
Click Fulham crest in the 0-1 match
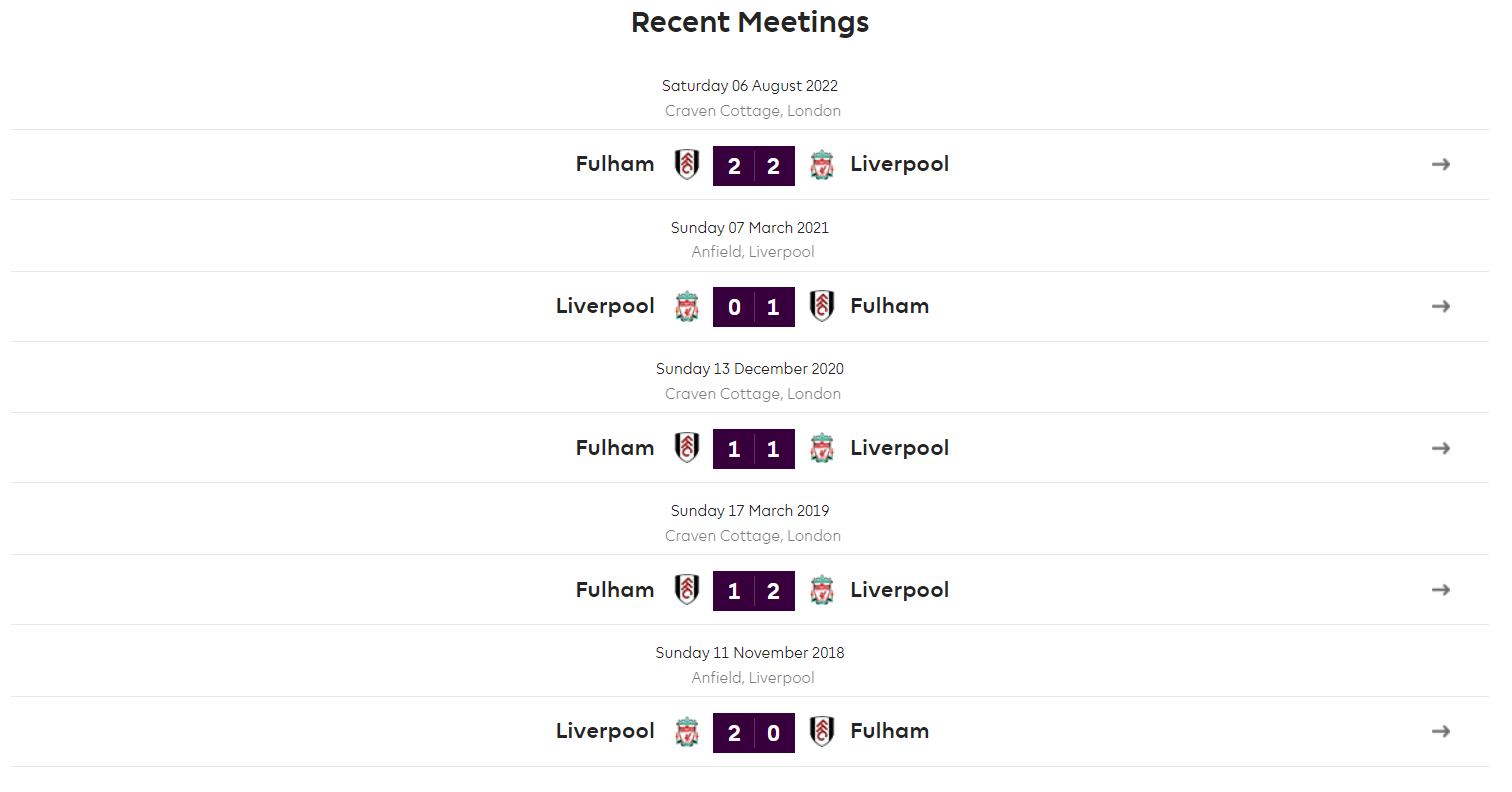pos(822,306)
